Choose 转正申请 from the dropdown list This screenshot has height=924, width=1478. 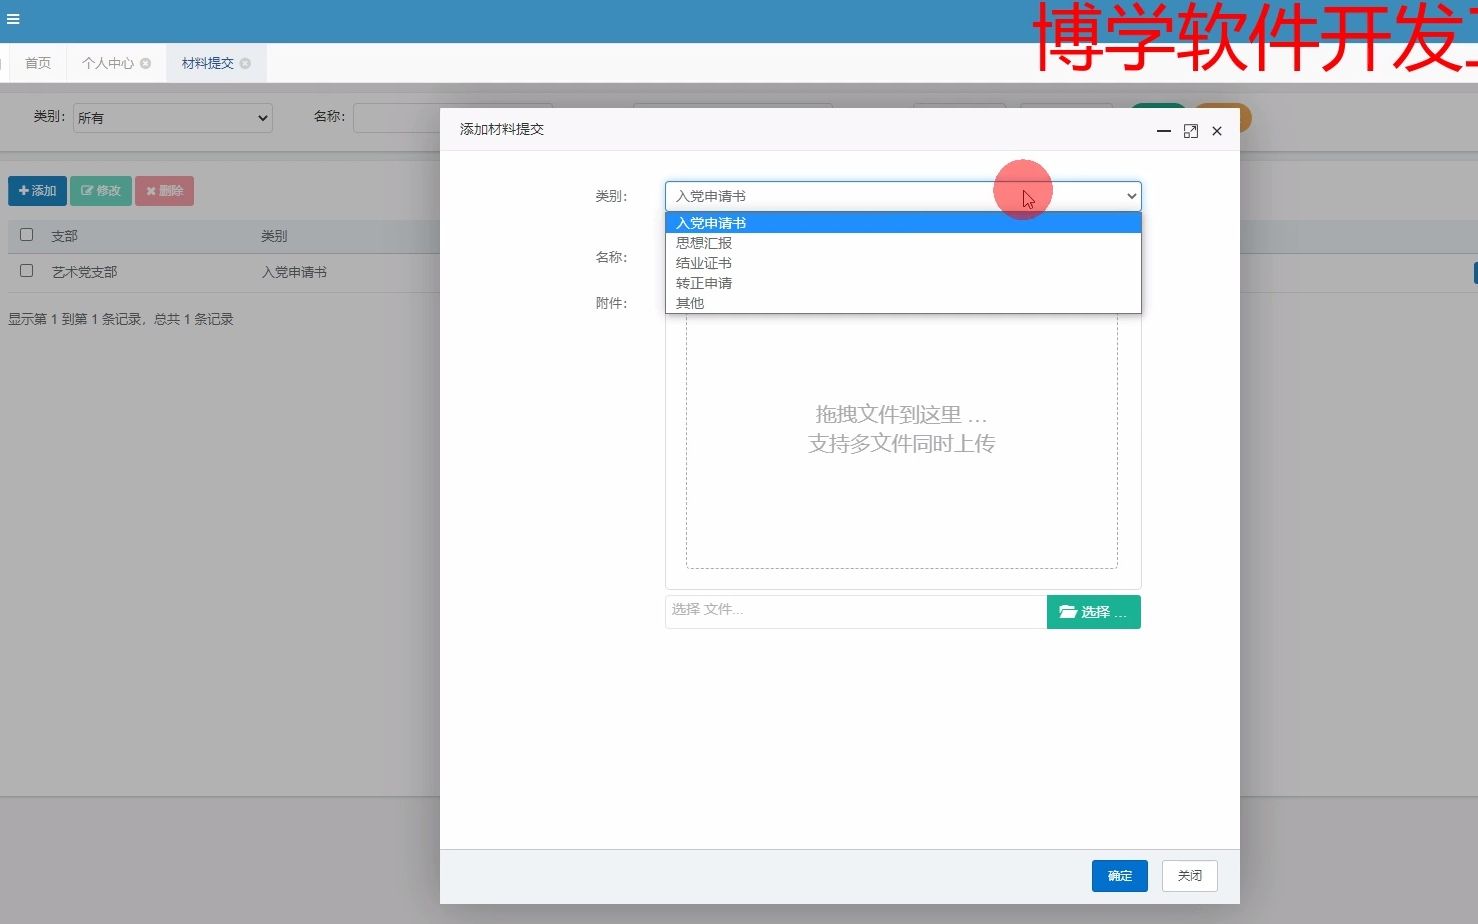point(903,283)
